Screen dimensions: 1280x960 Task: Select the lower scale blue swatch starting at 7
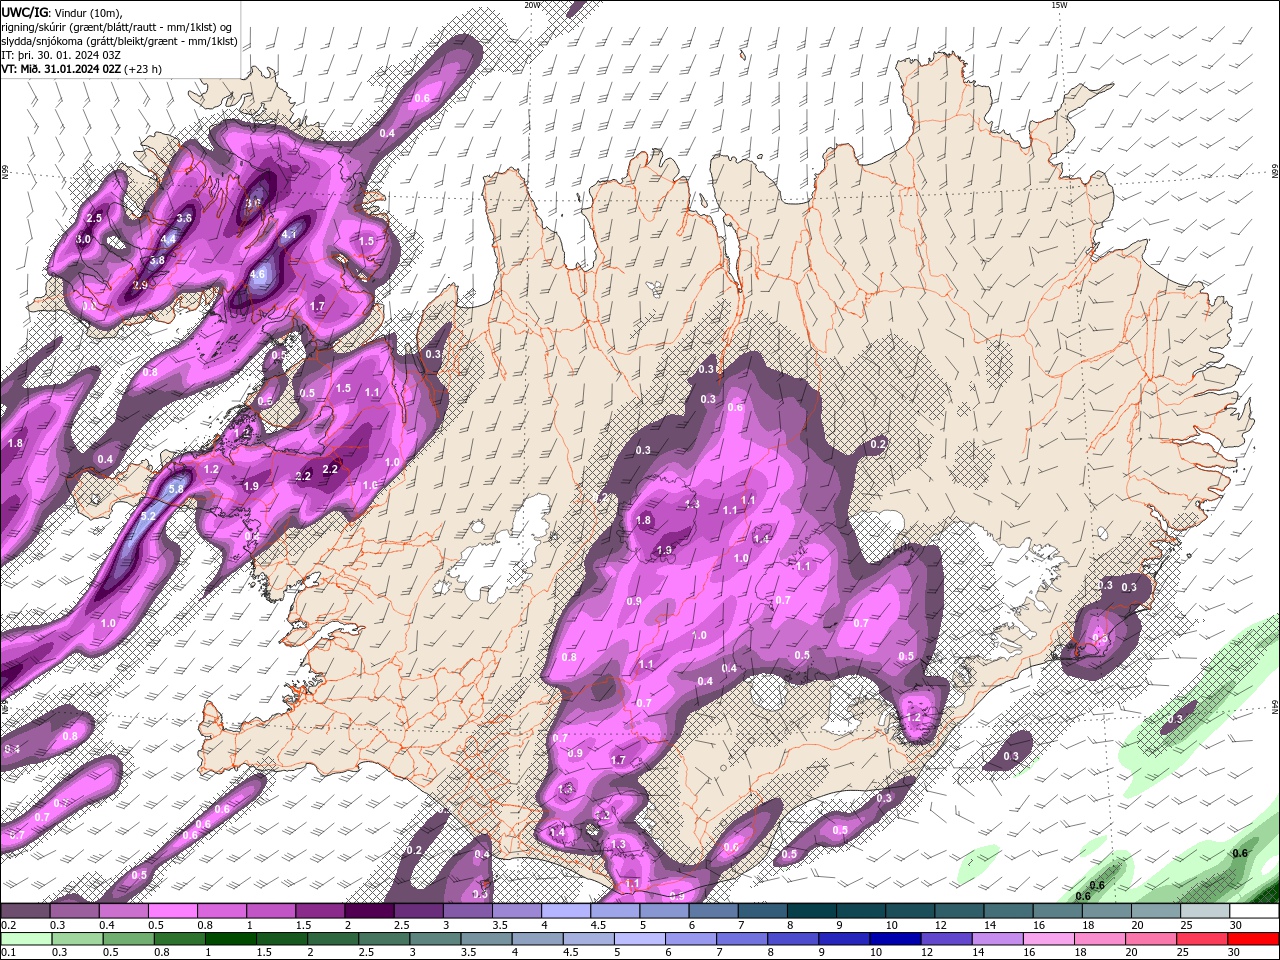740,939
